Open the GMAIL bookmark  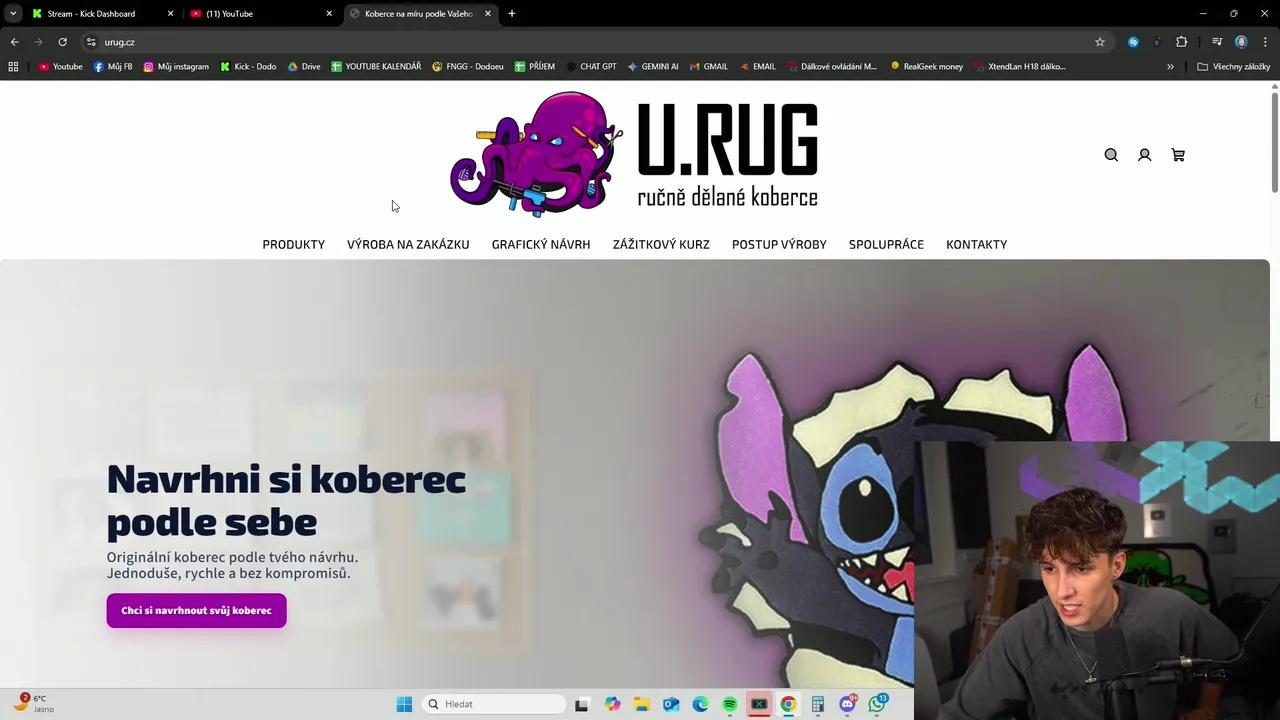(x=708, y=67)
